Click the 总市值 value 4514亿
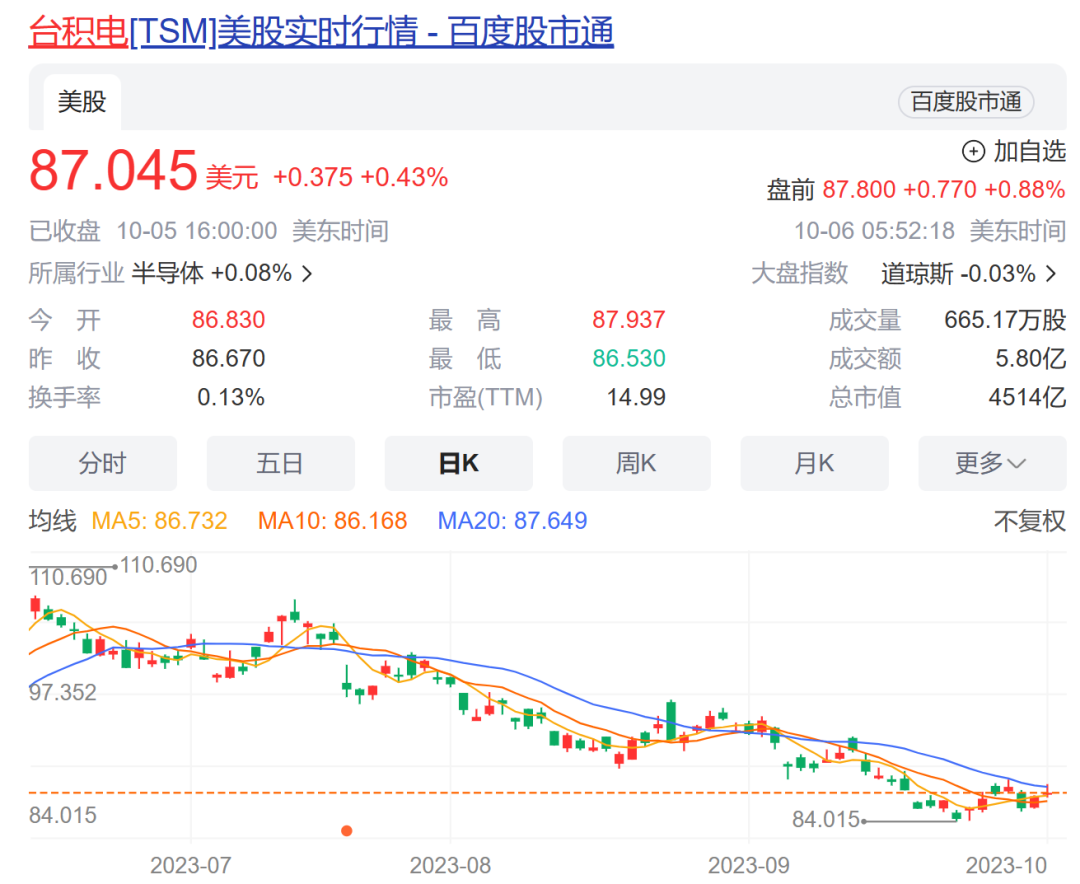The image size is (1080, 884). tap(1027, 398)
